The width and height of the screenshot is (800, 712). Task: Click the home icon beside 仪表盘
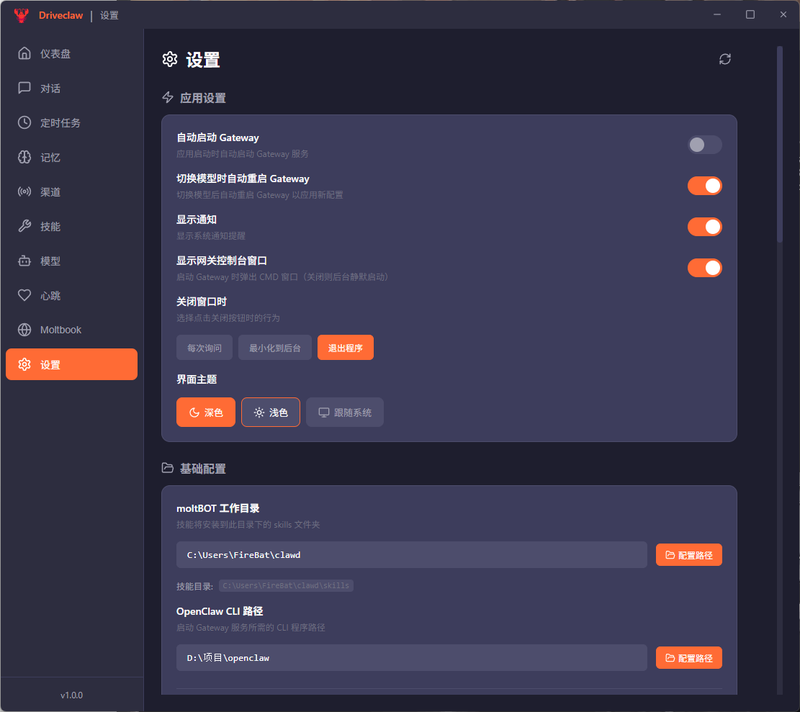(x=24, y=53)
